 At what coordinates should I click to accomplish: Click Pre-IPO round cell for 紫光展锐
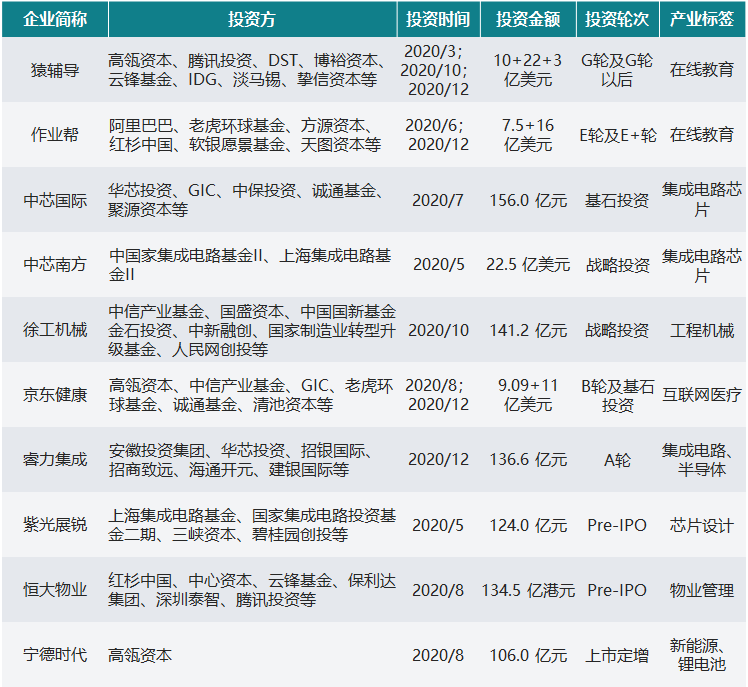617,525
